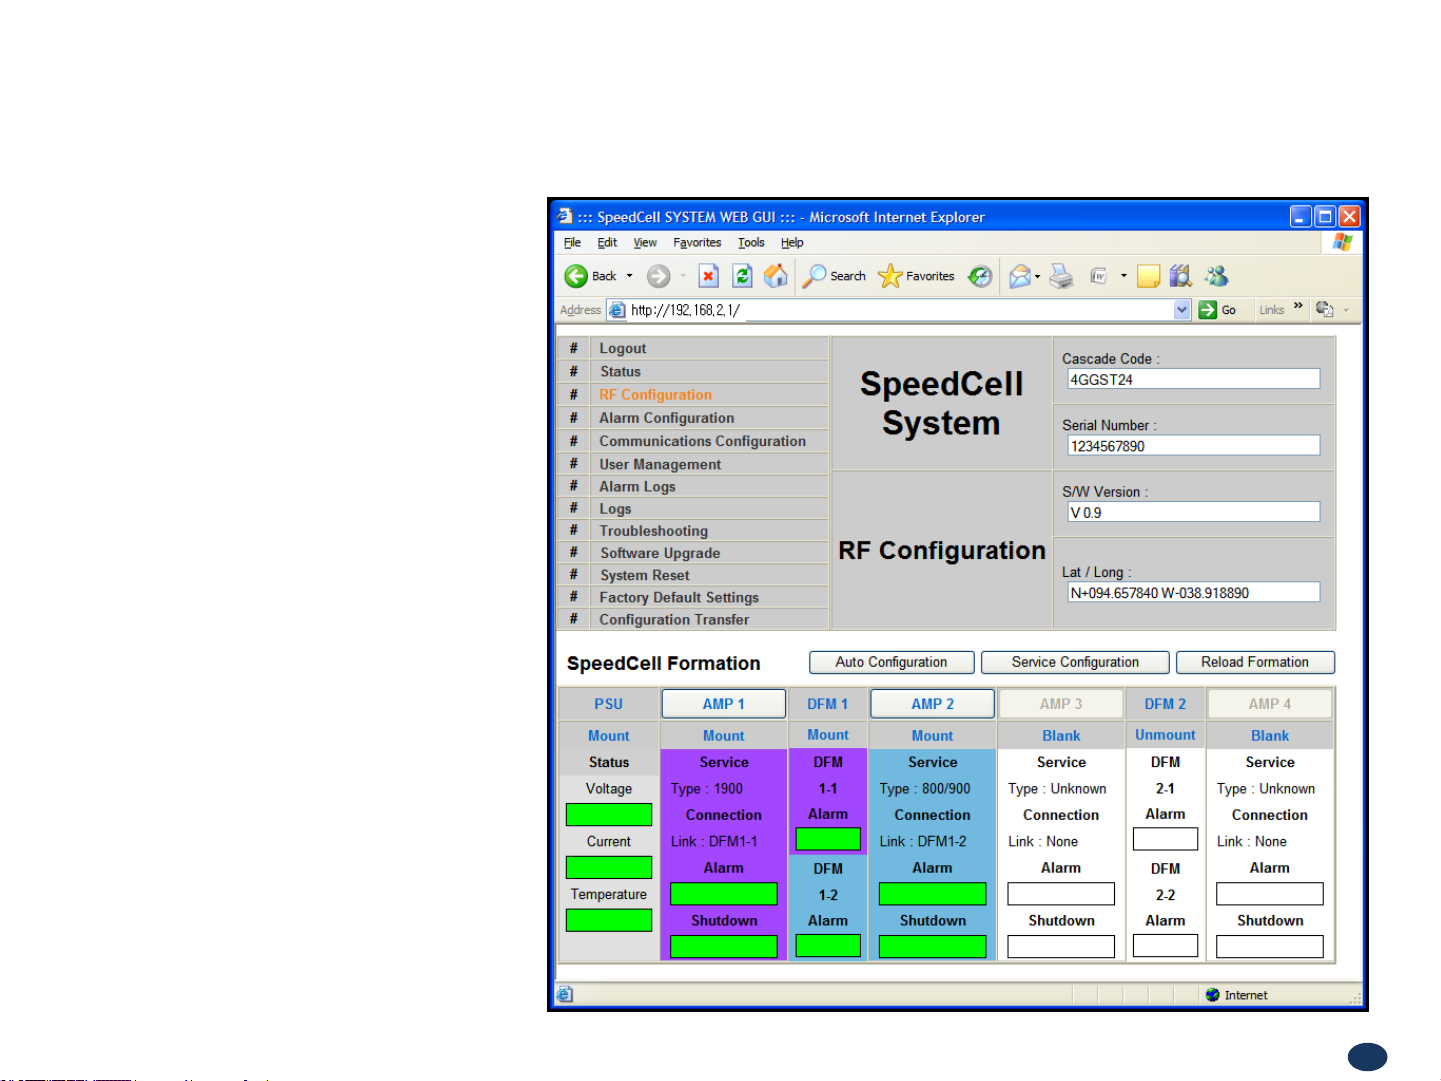Click System Reset link
Screen dimensions: 1441x1081
645,575
